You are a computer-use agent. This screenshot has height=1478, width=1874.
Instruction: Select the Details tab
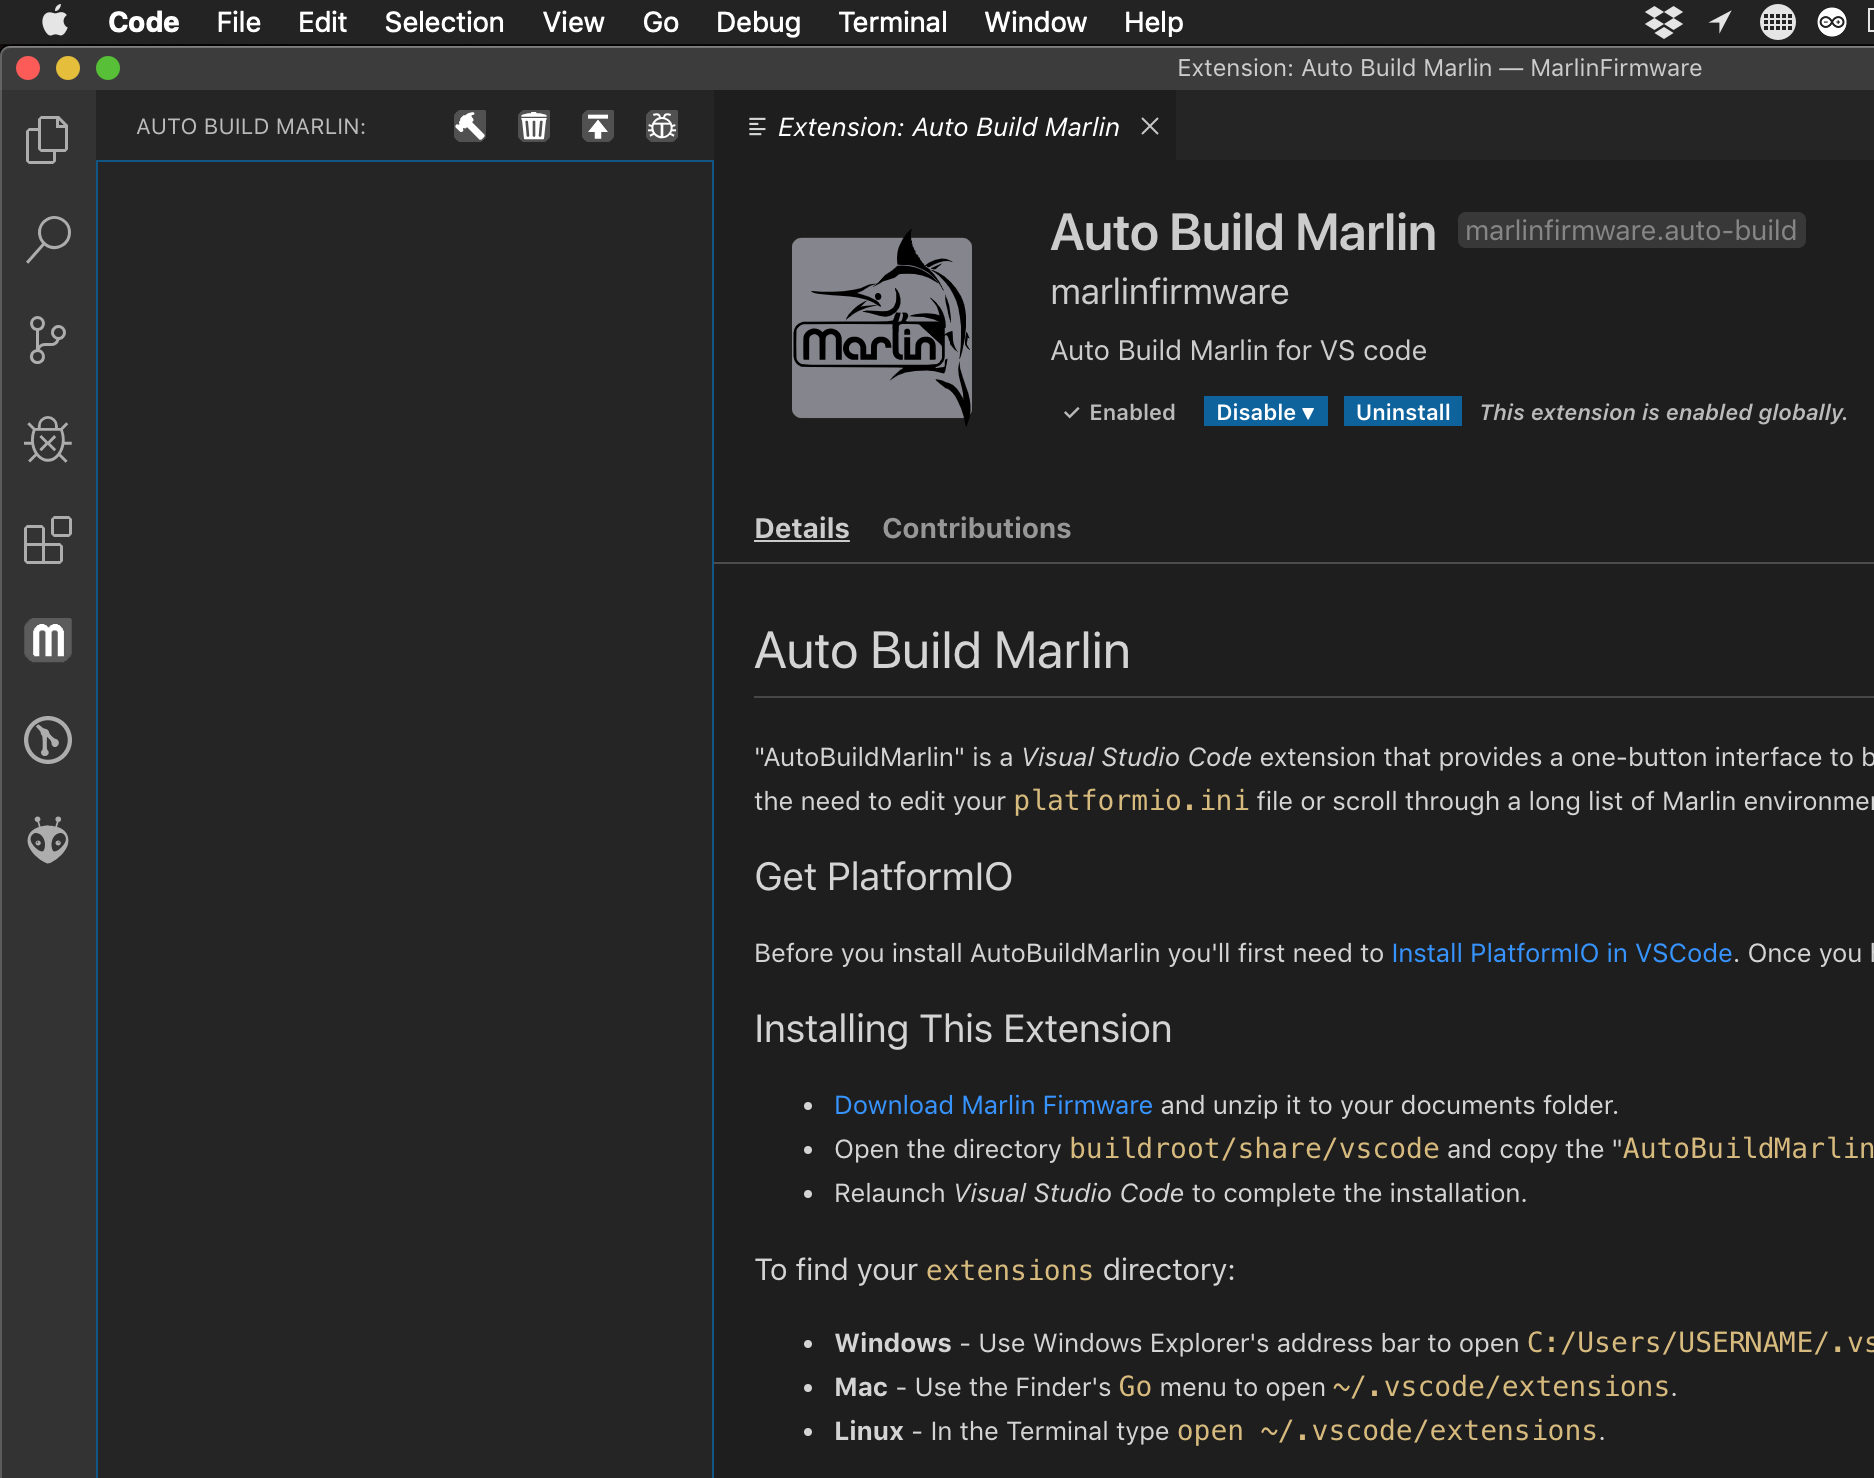click(x=801, y=528)
